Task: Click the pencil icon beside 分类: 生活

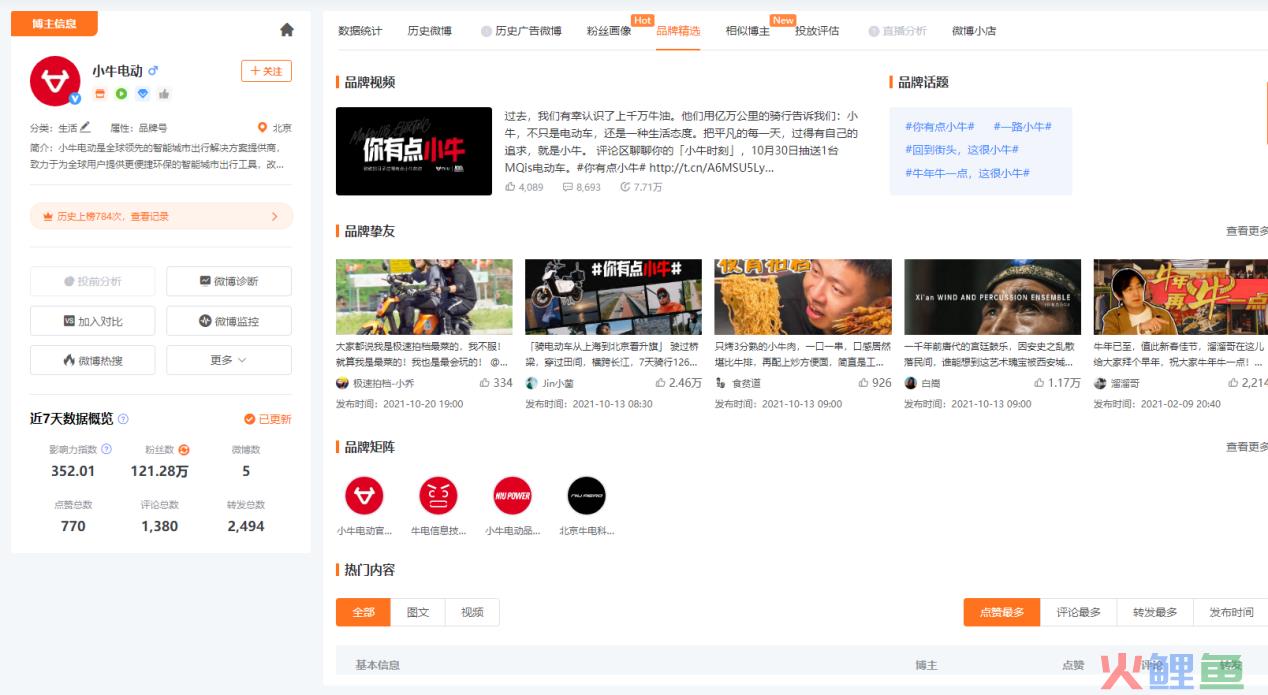Action: coord(86,127)
